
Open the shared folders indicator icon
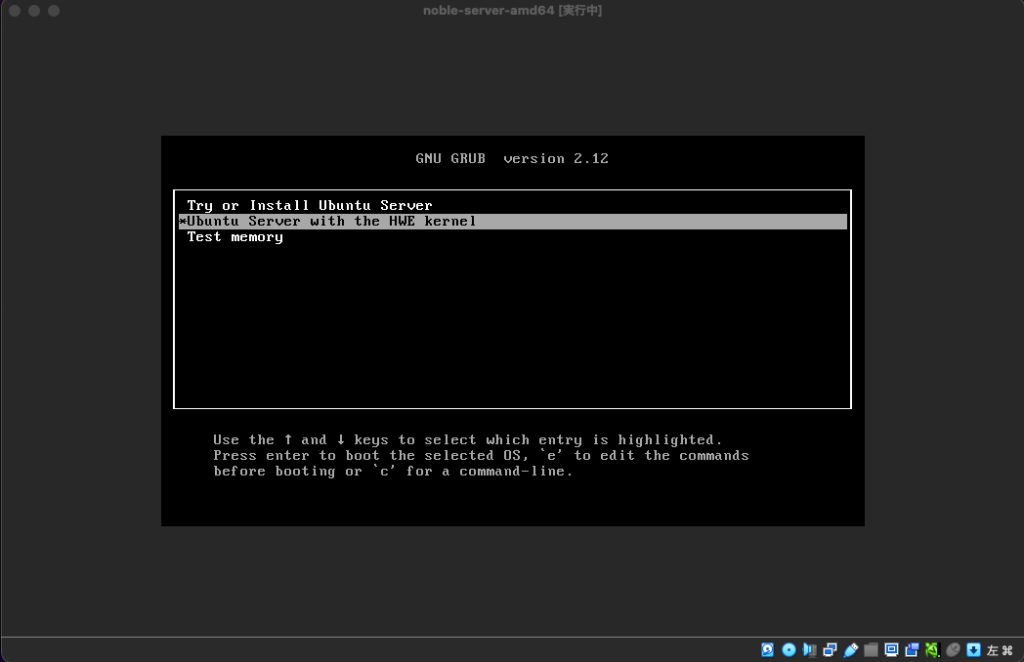[x=871, y=650]
